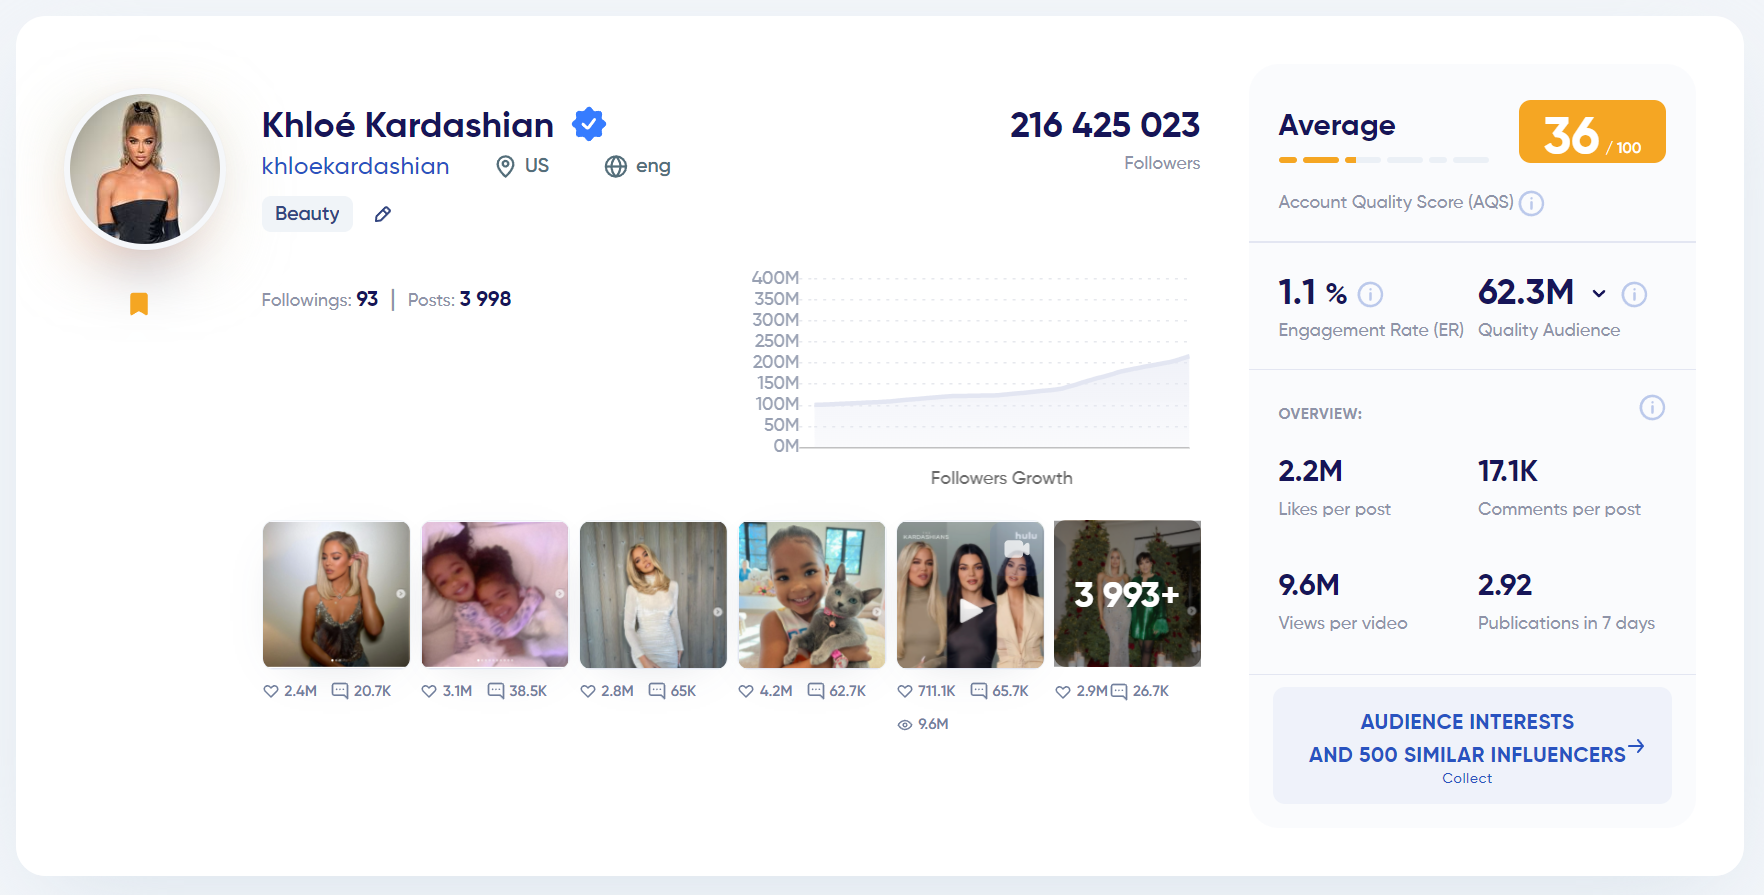The width and height of the screenshot is (1764, 895).
Task: Open third post thumbnail with white dress
Action: pos(653,594)
